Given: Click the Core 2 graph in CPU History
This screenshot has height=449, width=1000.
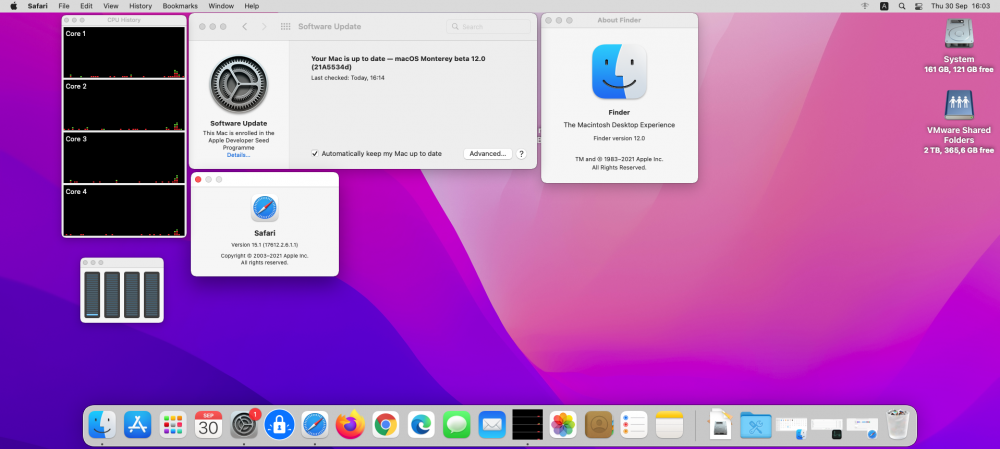Looking at the screenshot, I should click(124, 105).
